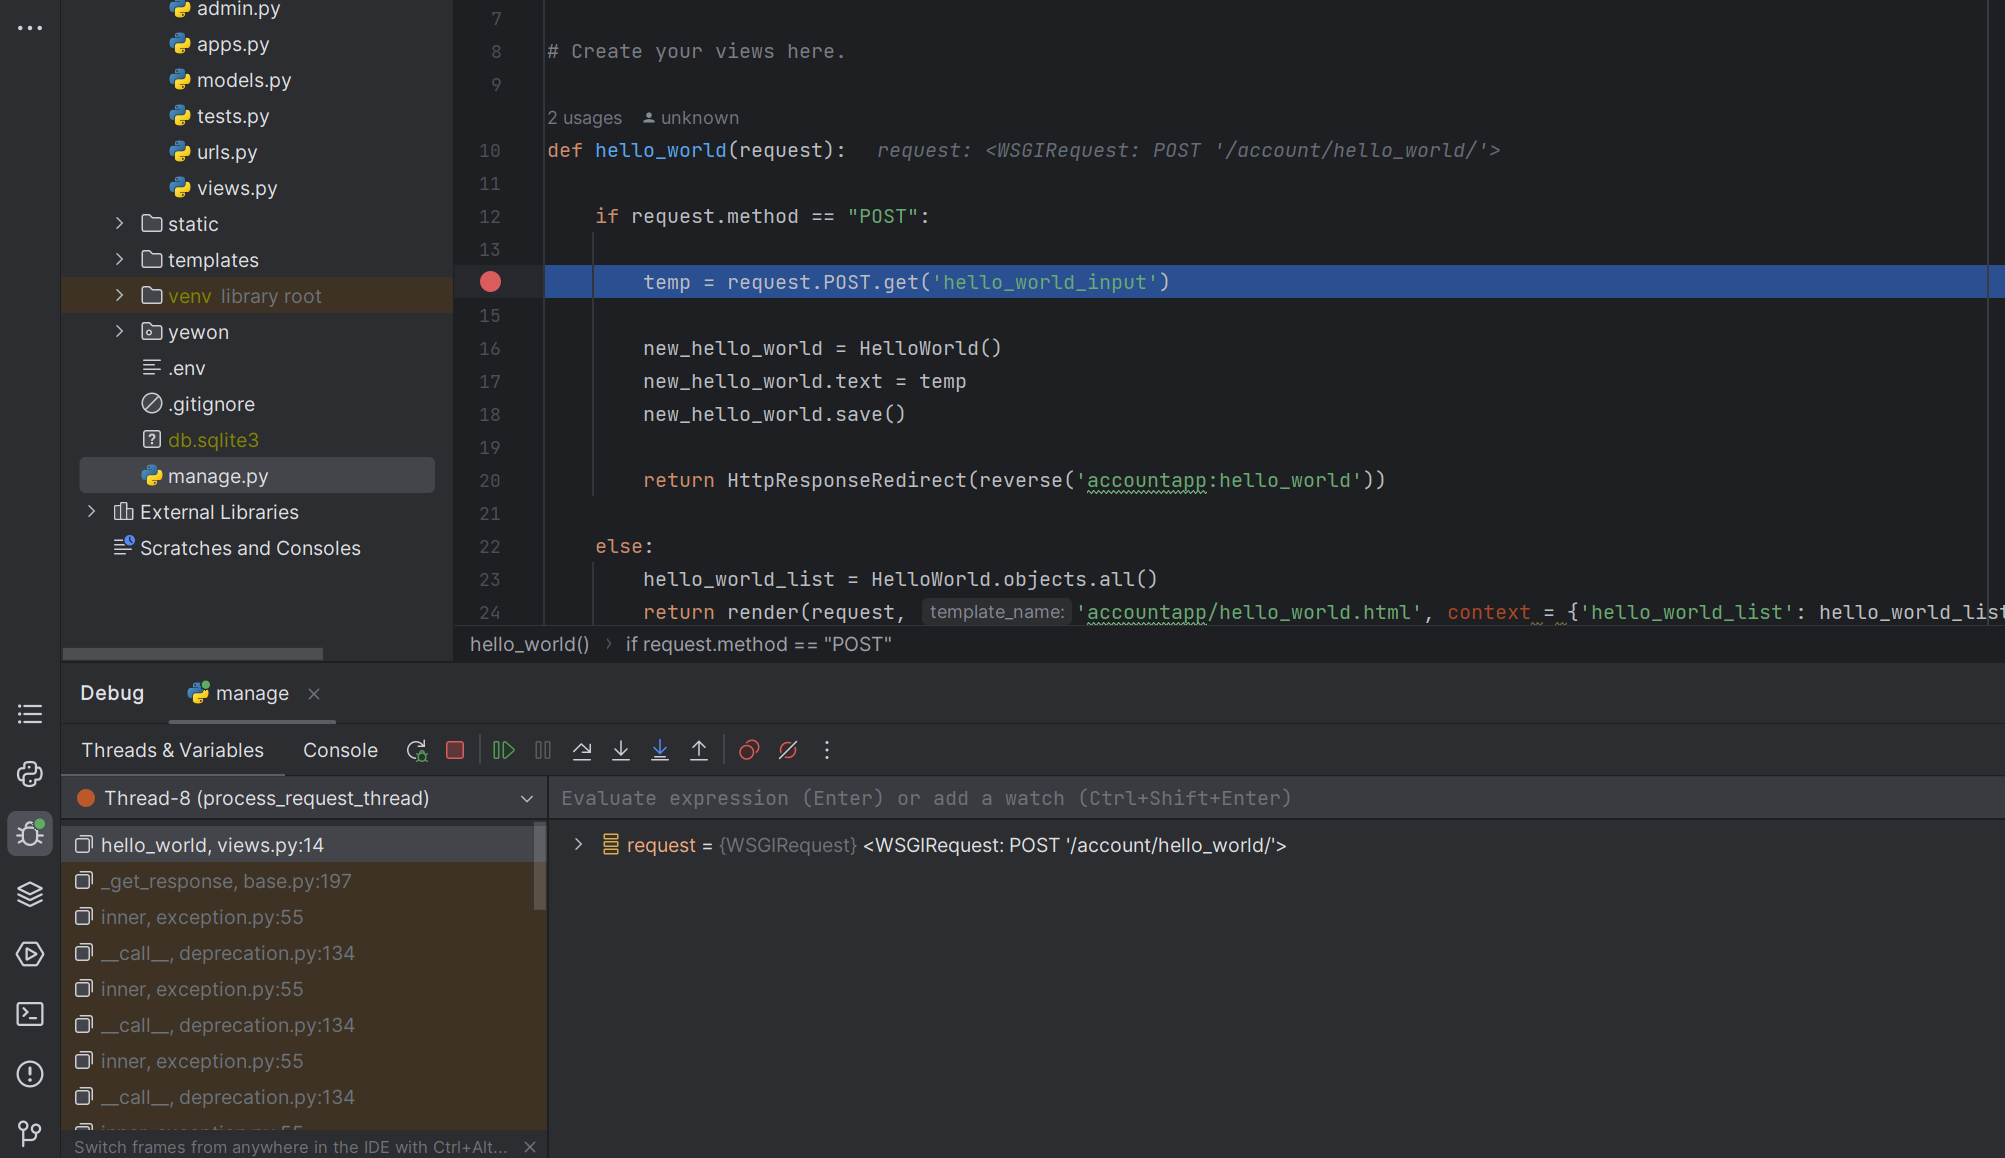Open views.py in project tree
The image size is (2005, 1158).
(236, 188)
